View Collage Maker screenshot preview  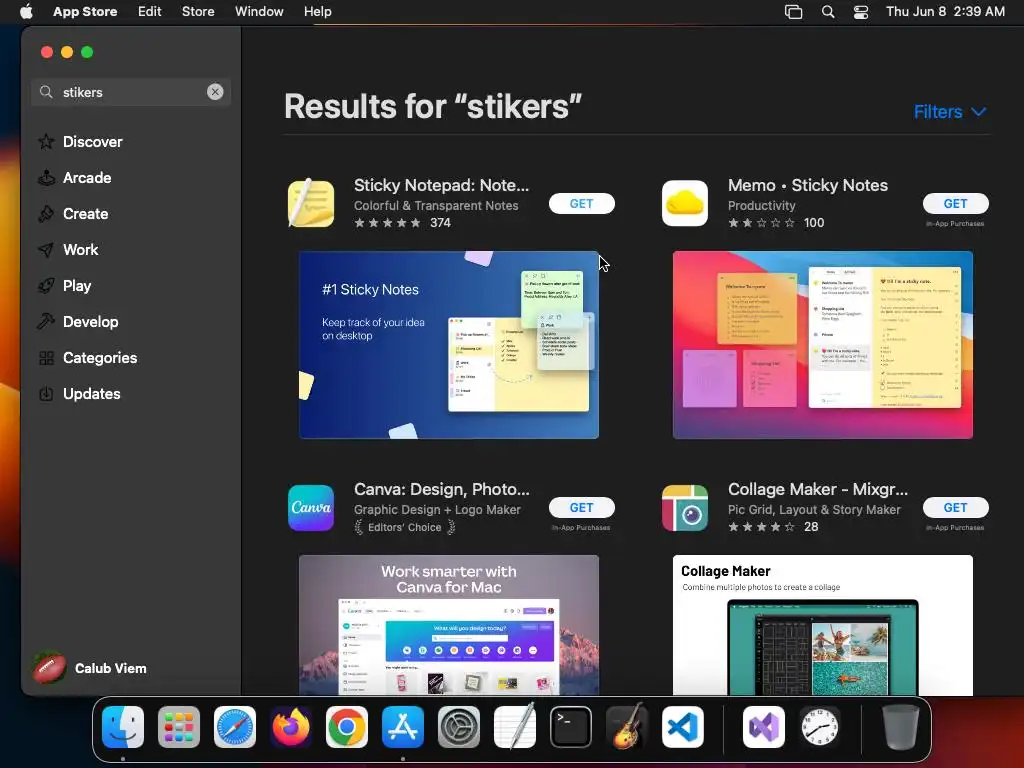(x=822, y=625)
